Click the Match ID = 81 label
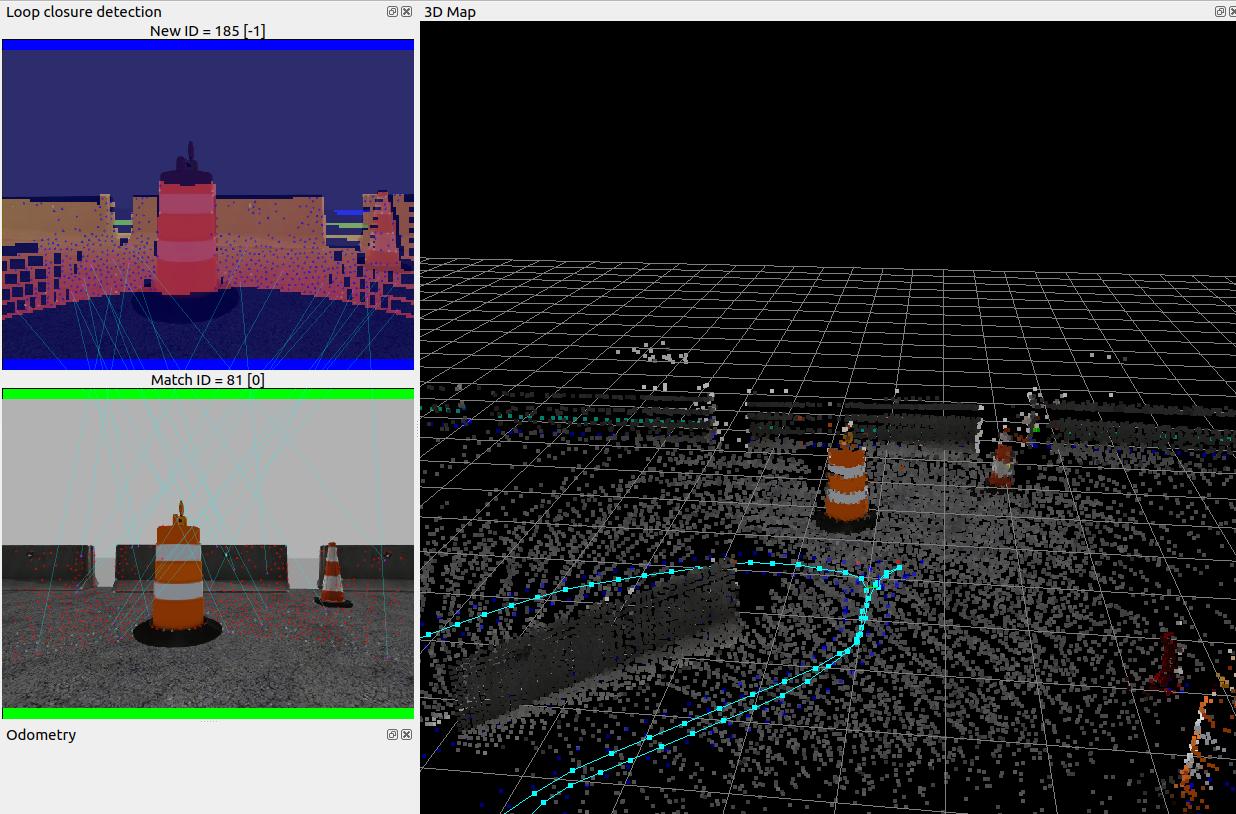This screenshot has width=1236, height=814. point(207,380)
